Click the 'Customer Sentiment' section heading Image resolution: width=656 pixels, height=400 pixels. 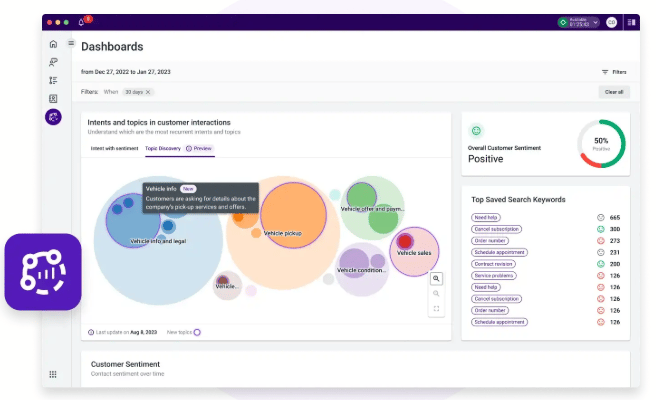pos(125,364)
